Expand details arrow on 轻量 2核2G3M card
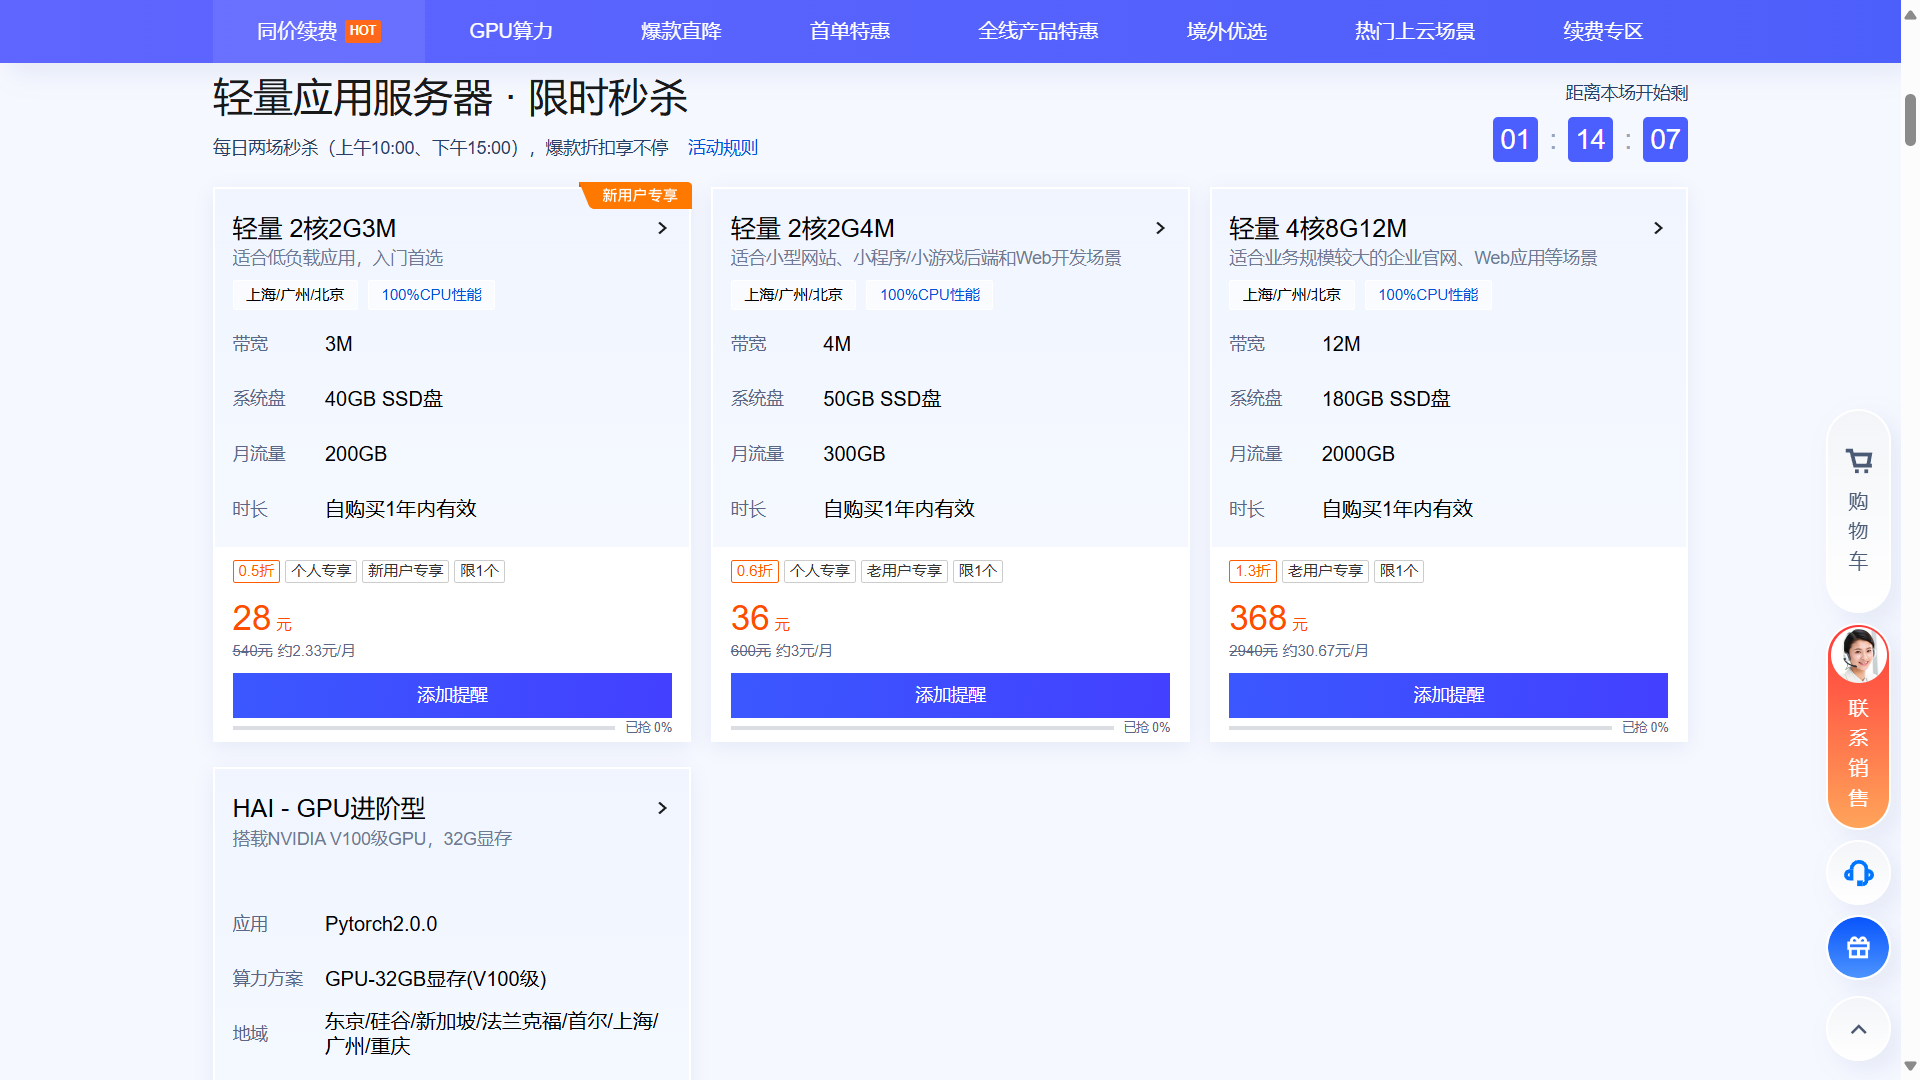The image size is (1920, 1080). [x=662, y=228]
